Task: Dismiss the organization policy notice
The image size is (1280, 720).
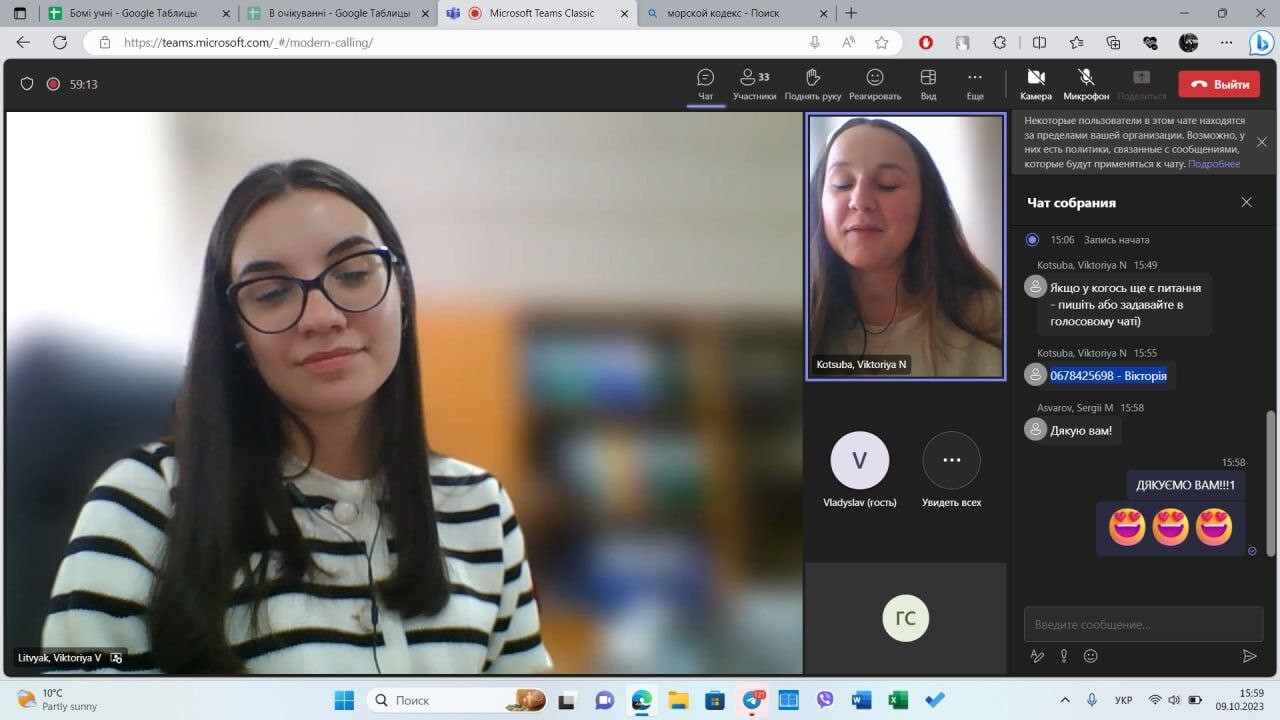Action: click(1261, 142)
